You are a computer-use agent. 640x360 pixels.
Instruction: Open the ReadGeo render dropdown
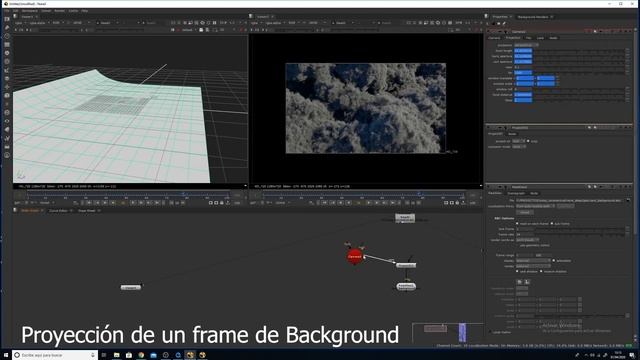coord(533,266)
